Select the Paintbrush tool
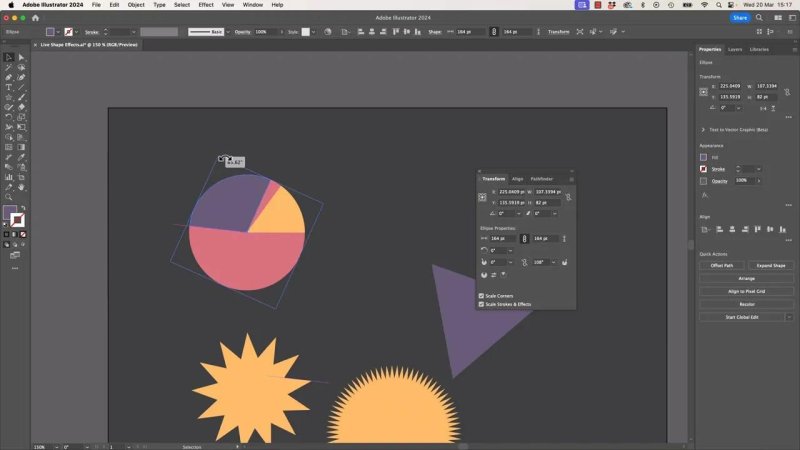Image resolution: width=800 pixels, height=450 pixels. coord(21,97)
